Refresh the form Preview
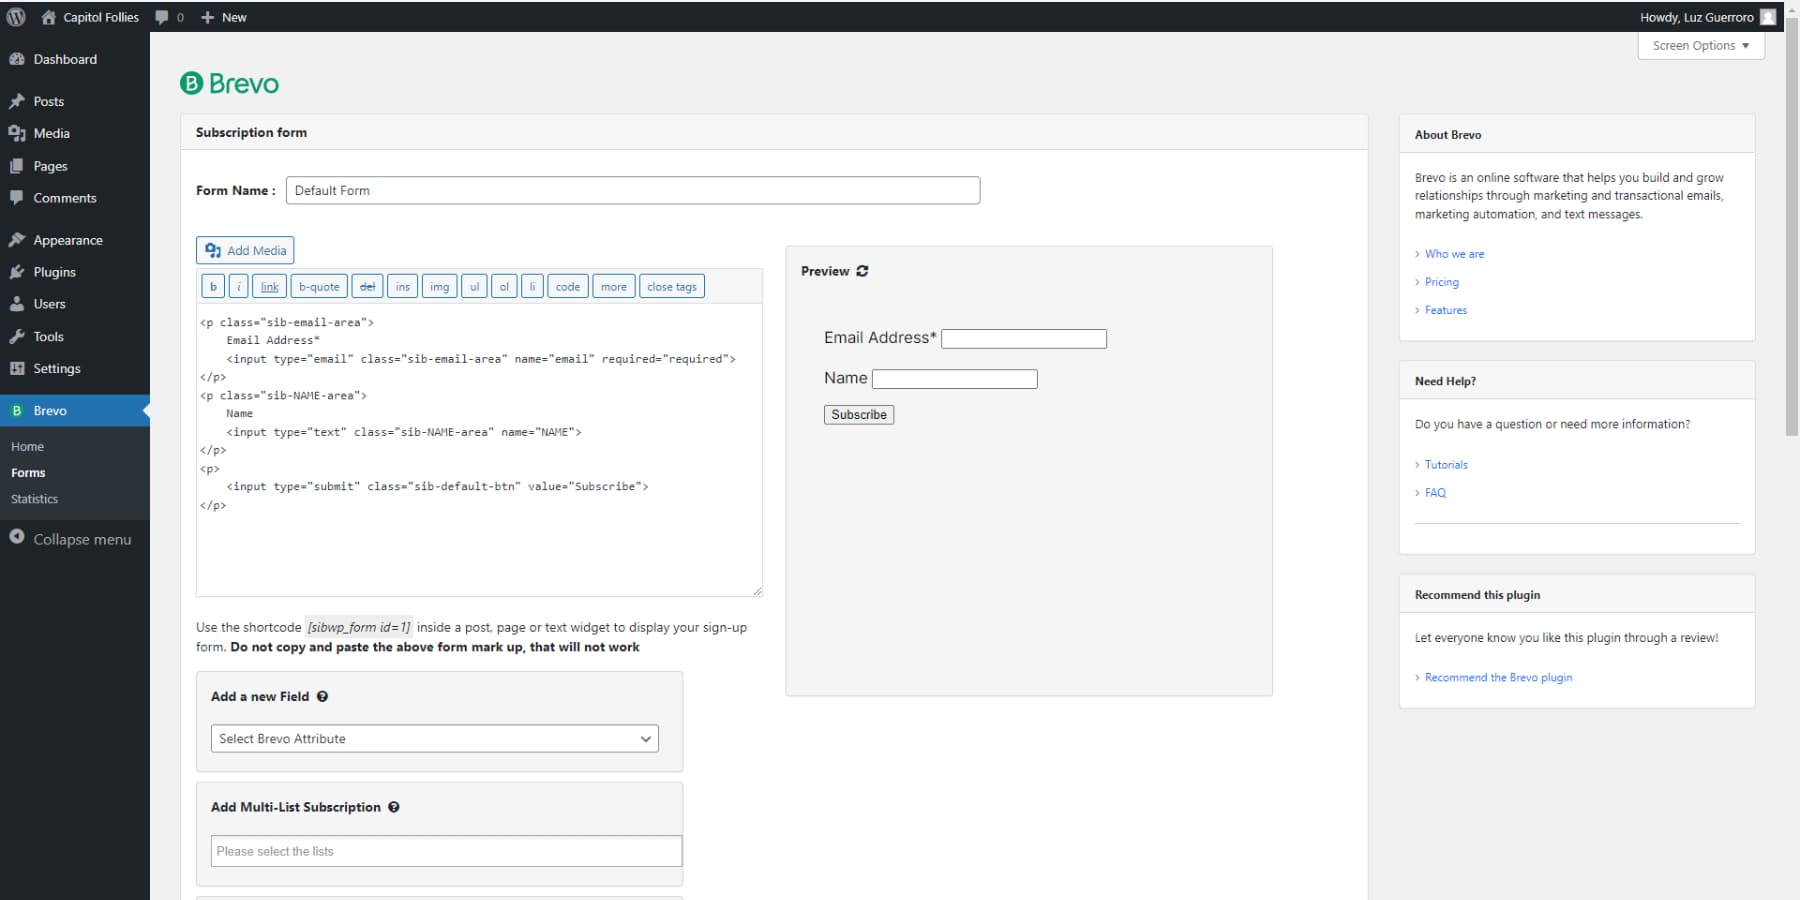 [x=862, y=271]
